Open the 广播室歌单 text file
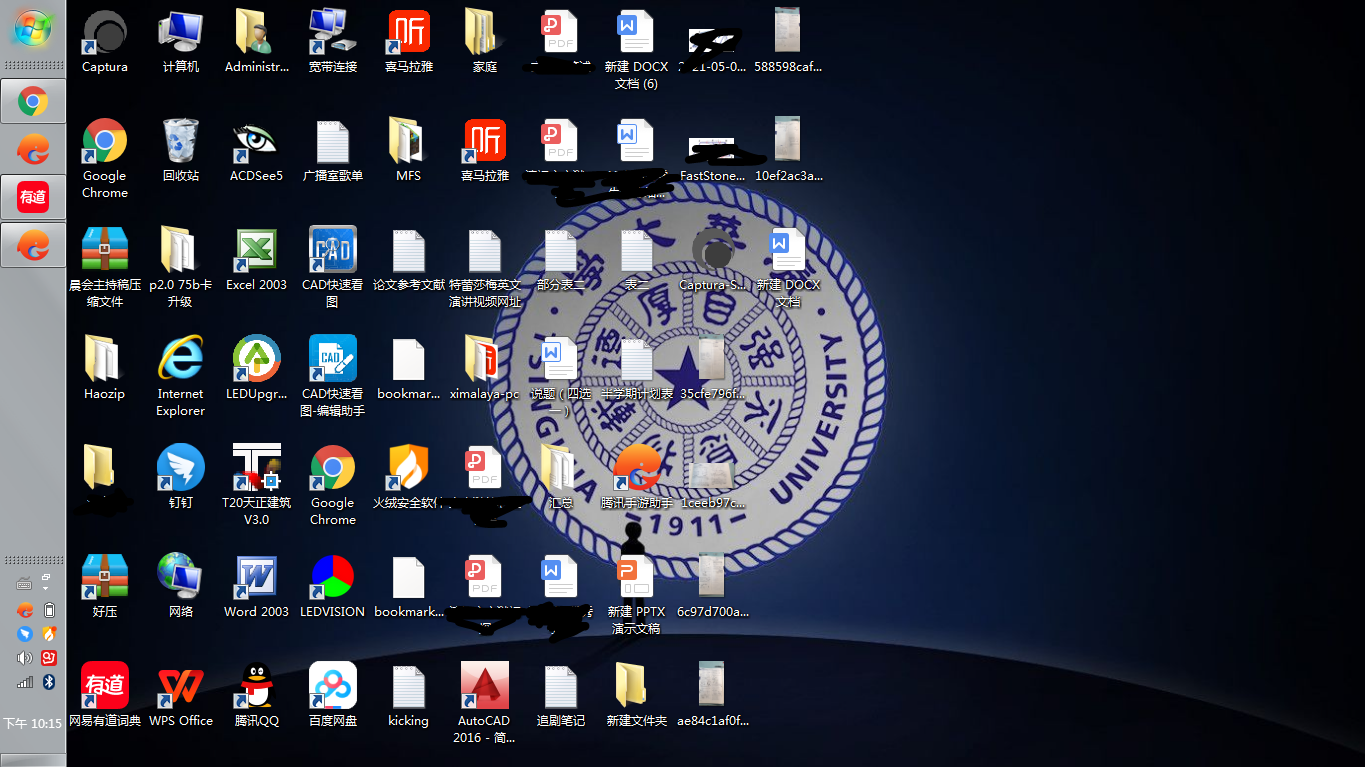Image resolution: width=1365 pixels, height=767 pixels. (333, 151)
